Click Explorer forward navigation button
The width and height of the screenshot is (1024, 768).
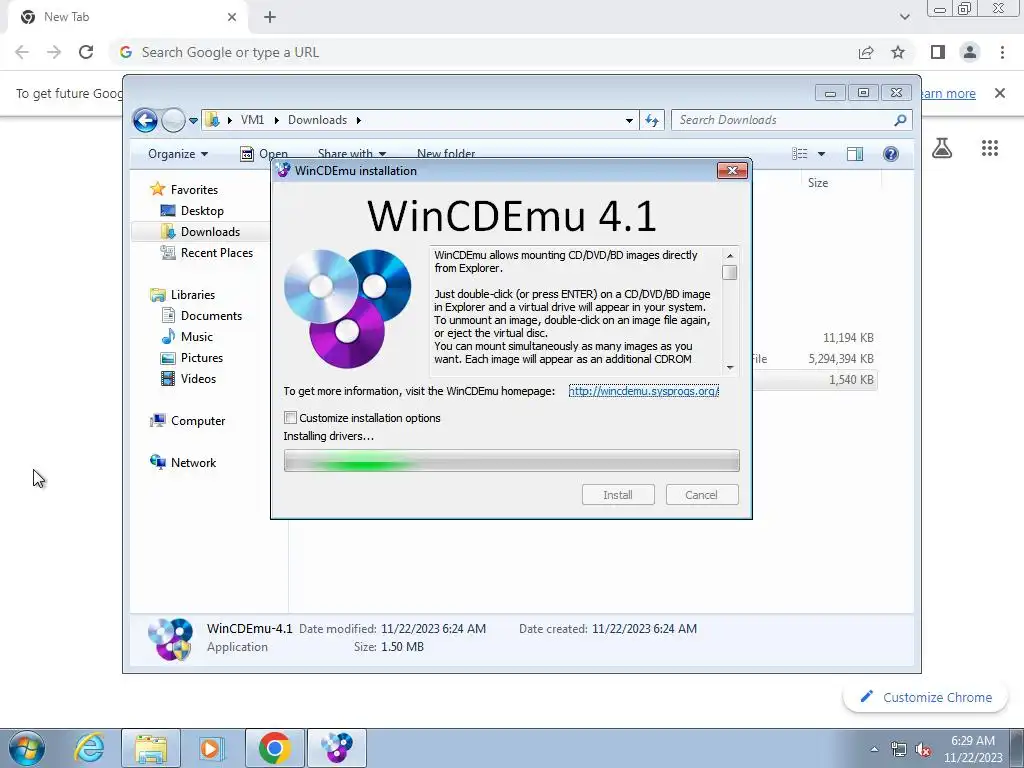point(173,120)
